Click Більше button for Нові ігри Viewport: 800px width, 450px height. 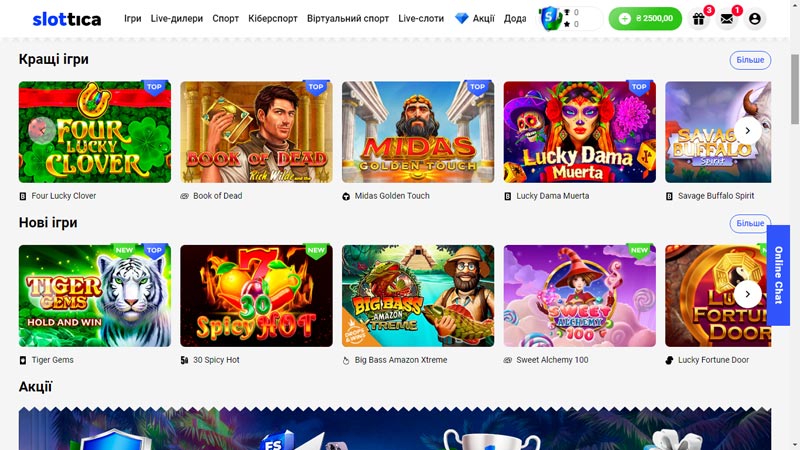750,223
